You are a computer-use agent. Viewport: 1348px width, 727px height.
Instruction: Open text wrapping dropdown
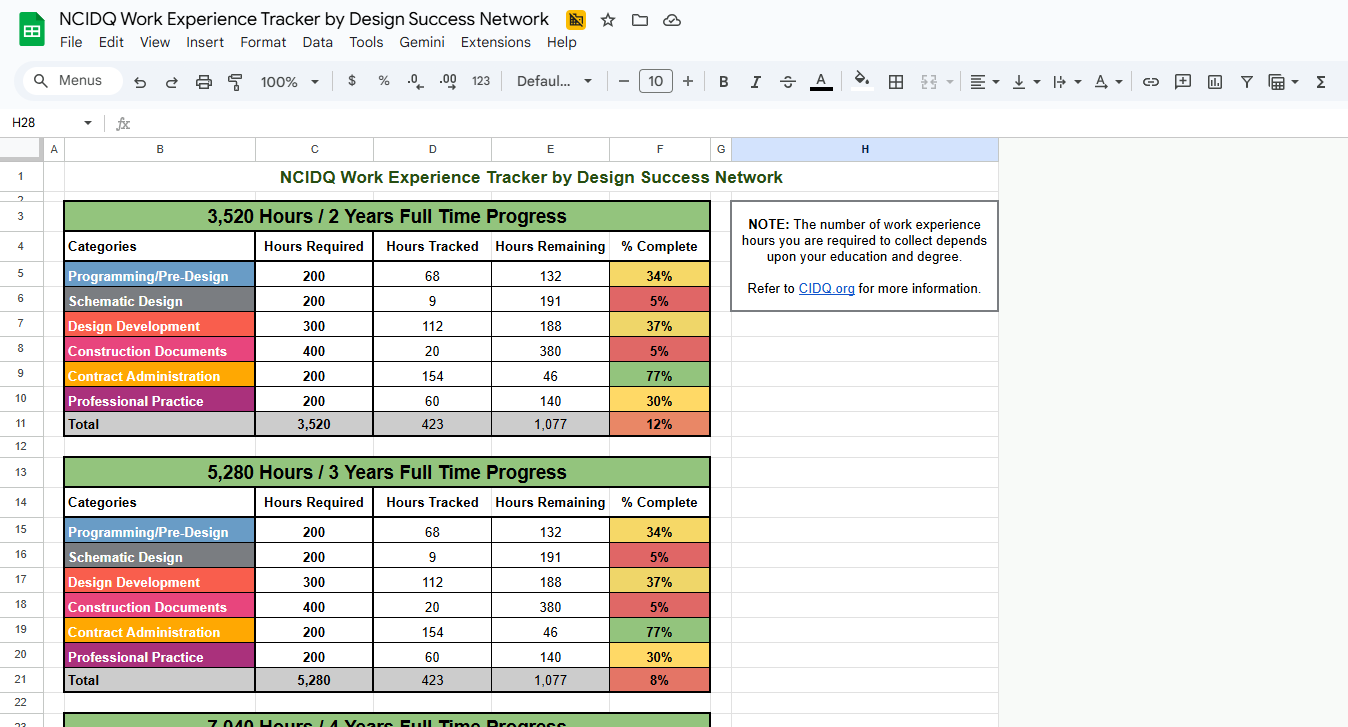1067,82
